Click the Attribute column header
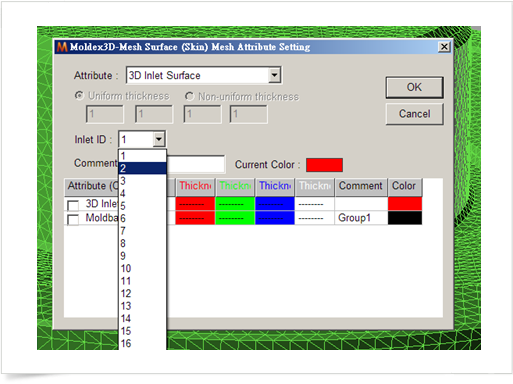Image resolution: width=513 pixels, height=384 pixels. 92,186
